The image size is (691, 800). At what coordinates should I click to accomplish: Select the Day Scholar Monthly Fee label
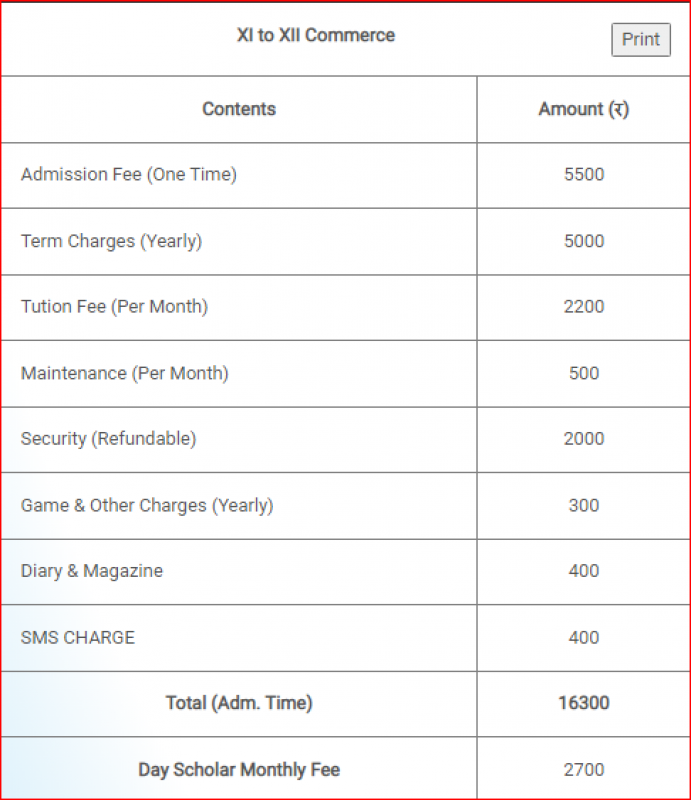pos(239,769)
